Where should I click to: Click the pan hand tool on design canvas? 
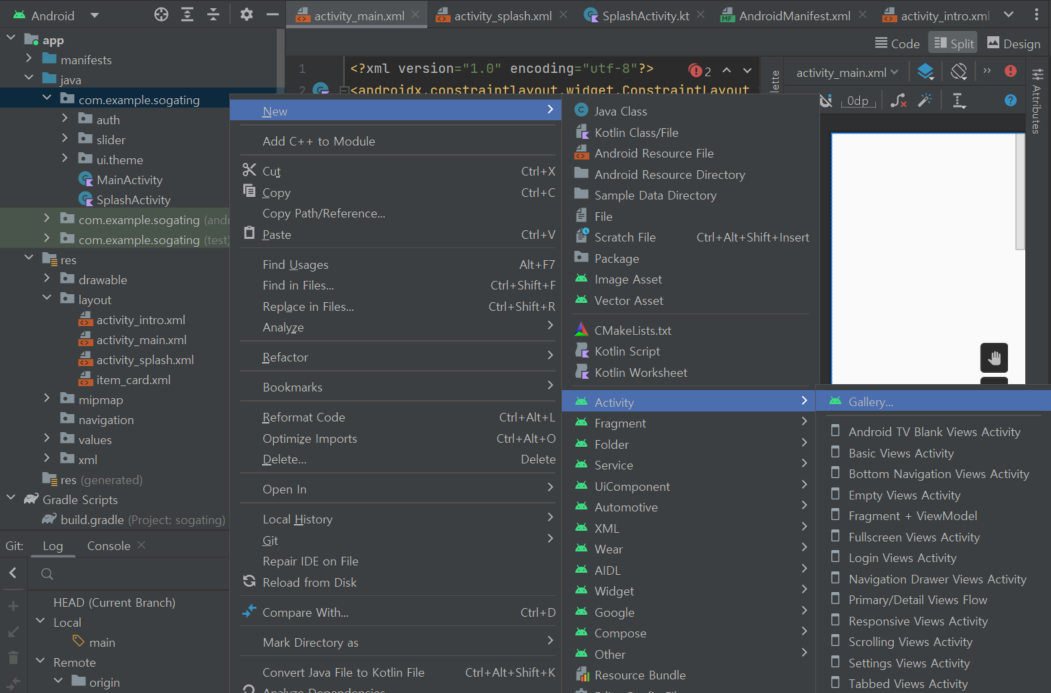994,358
